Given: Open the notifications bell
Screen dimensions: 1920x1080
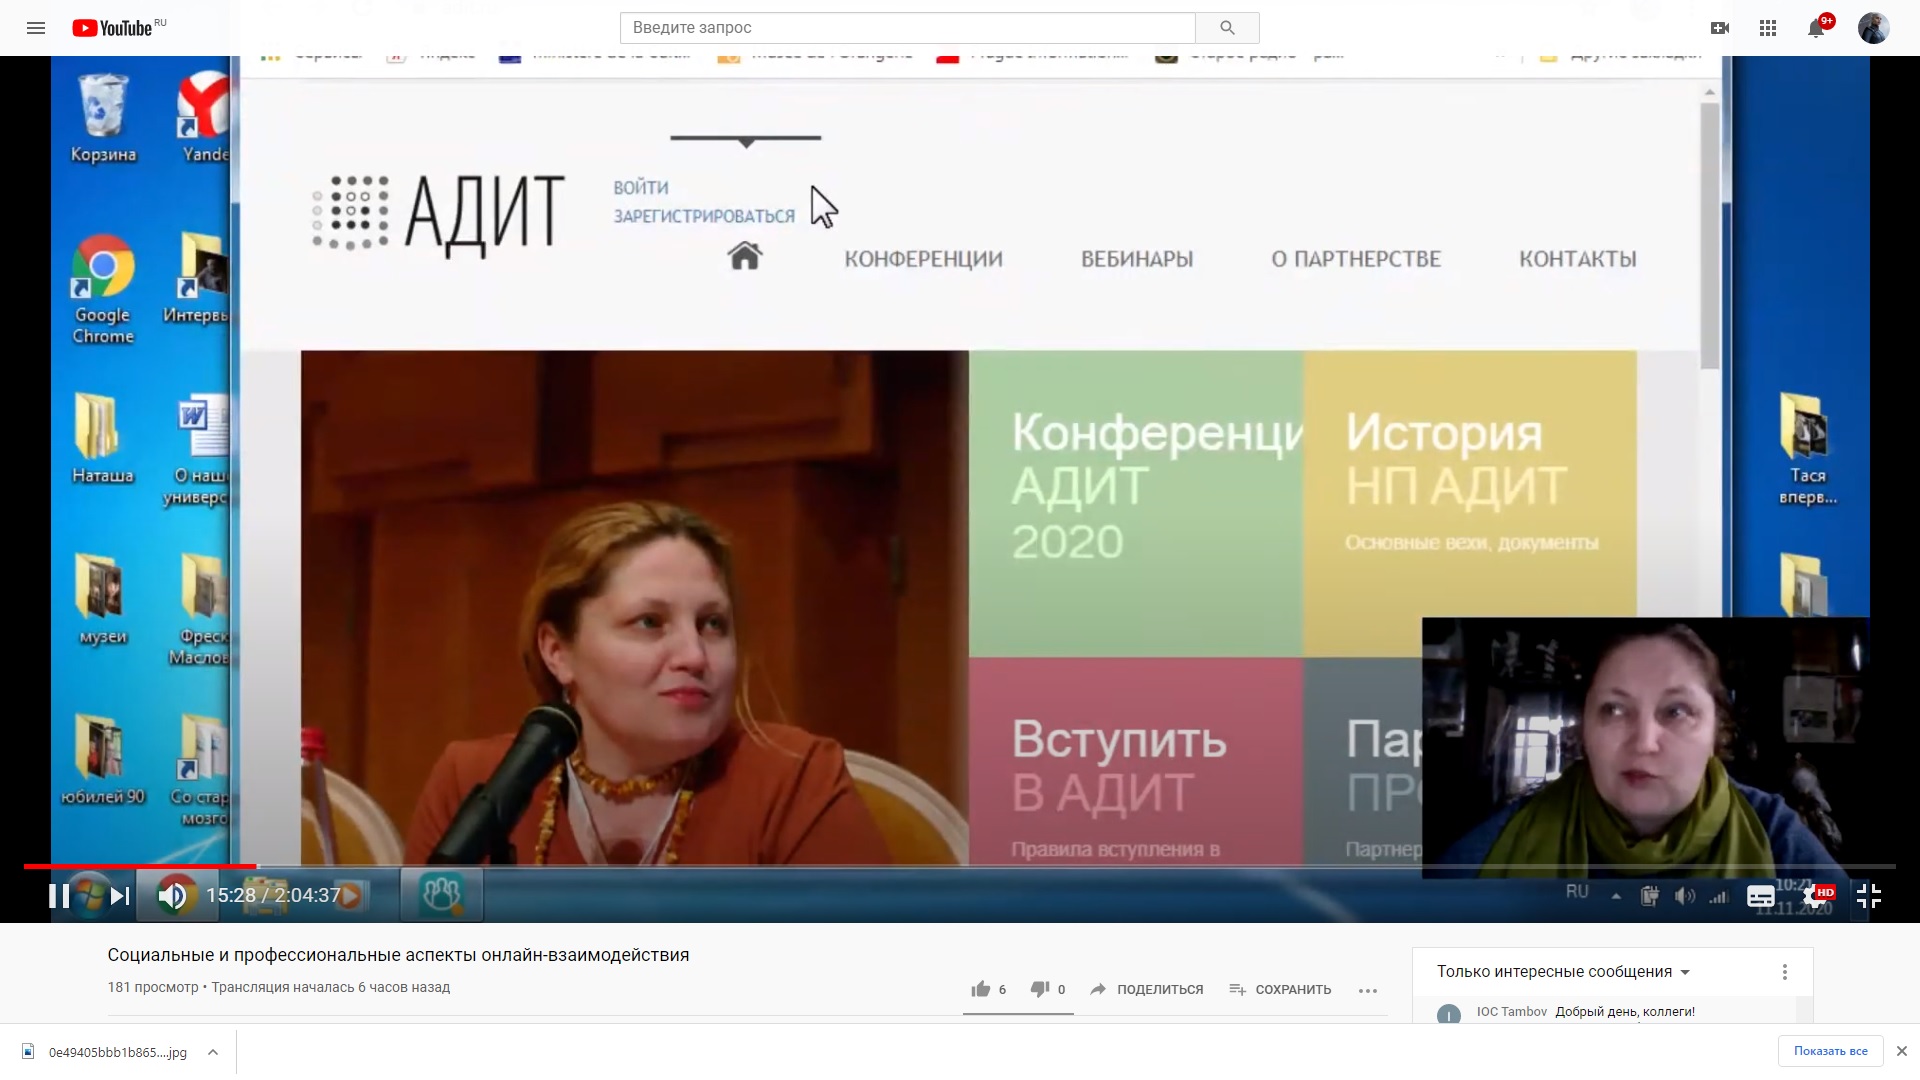Looking at the screenshot, I should tap(1816, 29).
